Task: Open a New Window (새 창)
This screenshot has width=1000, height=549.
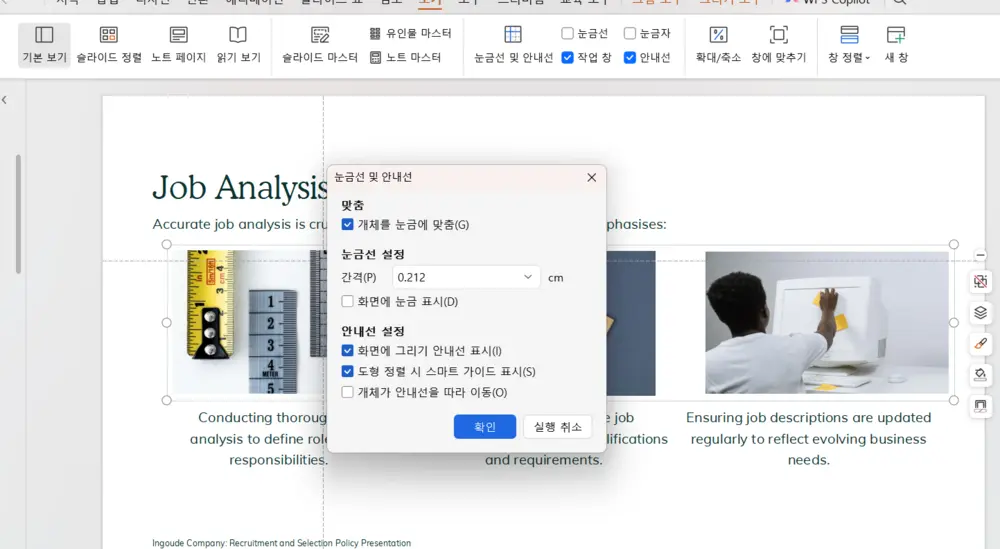Action: click(896, 45)
